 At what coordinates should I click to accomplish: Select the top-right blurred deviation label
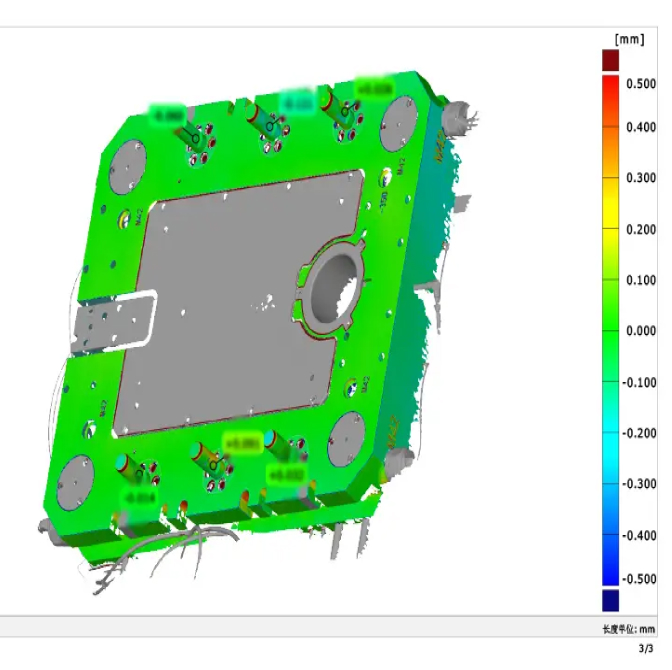(x=375, y=89)
